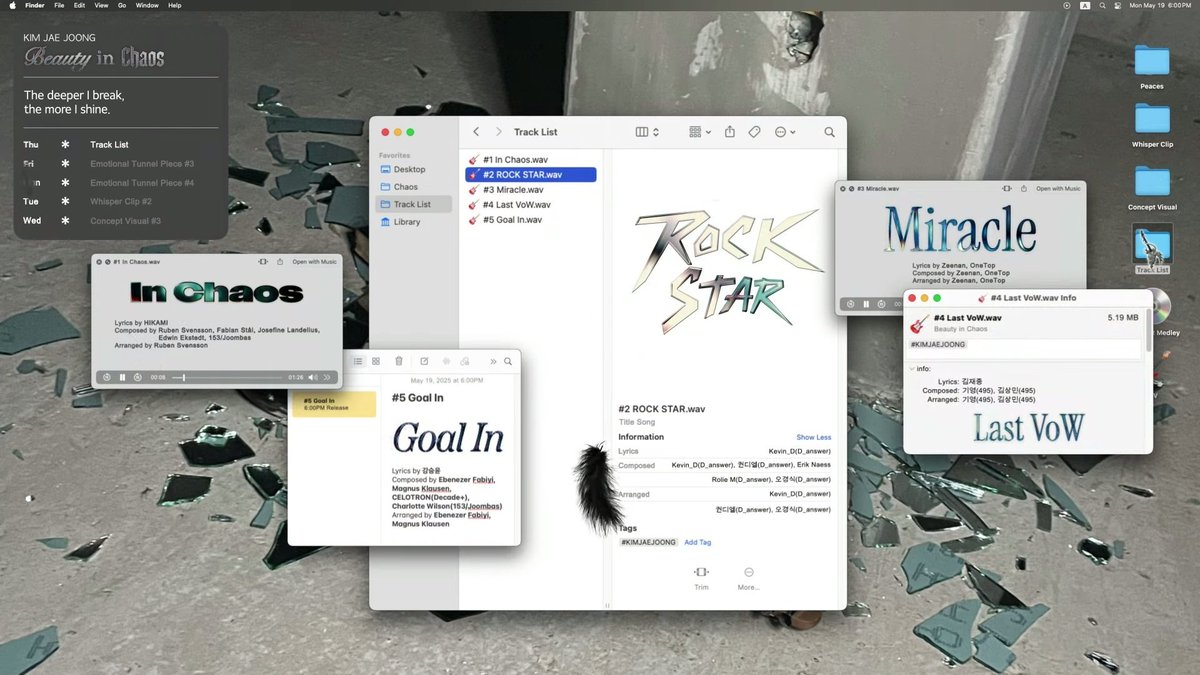Screen dimensions: 1200x675
Task: Open File menu in menu bar
Action: coord(60,5)
